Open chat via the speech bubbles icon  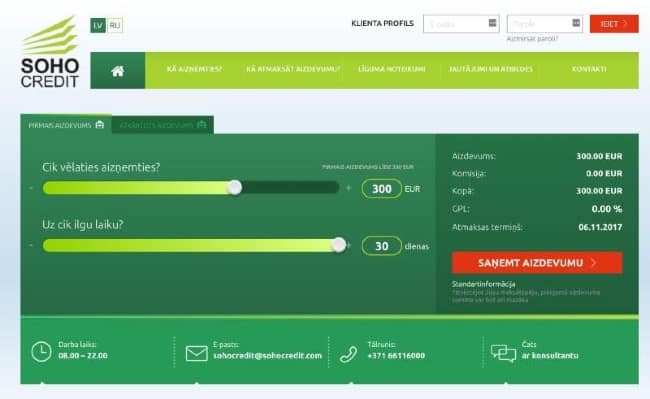pos(503,353)
